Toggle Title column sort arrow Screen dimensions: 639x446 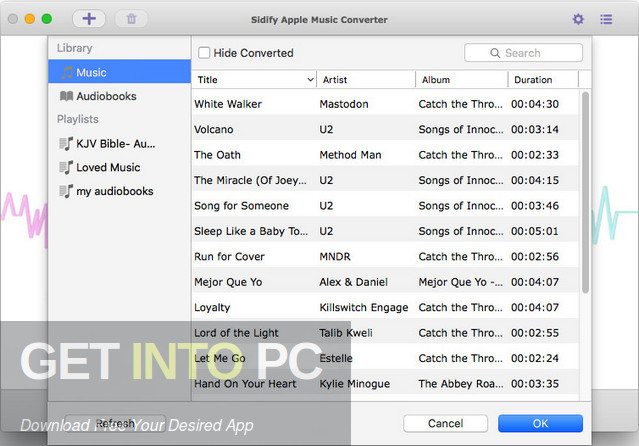click(x=310, y=79)
